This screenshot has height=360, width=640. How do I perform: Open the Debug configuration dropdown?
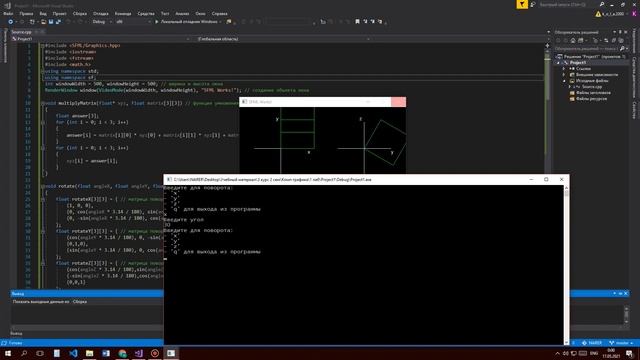click(x=102, y=22)
